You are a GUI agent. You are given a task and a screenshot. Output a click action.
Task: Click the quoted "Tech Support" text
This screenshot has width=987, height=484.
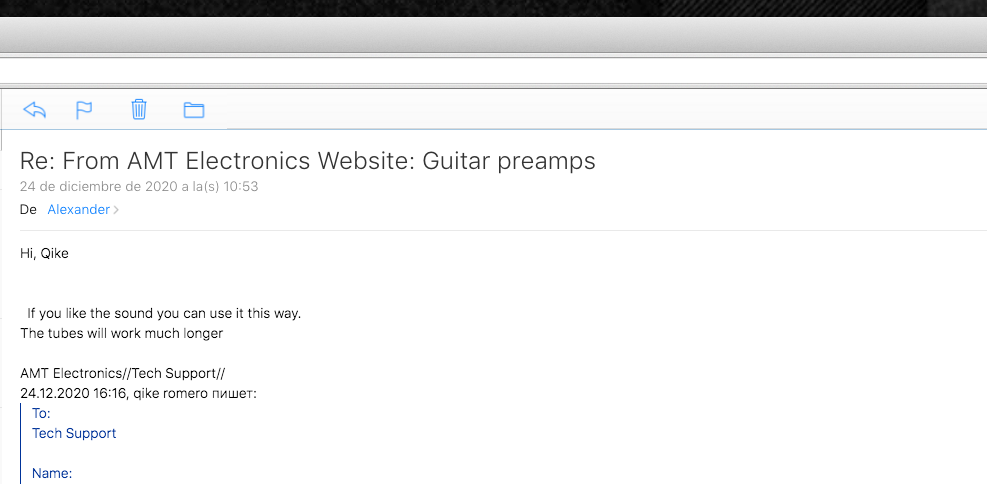point(74,434)
